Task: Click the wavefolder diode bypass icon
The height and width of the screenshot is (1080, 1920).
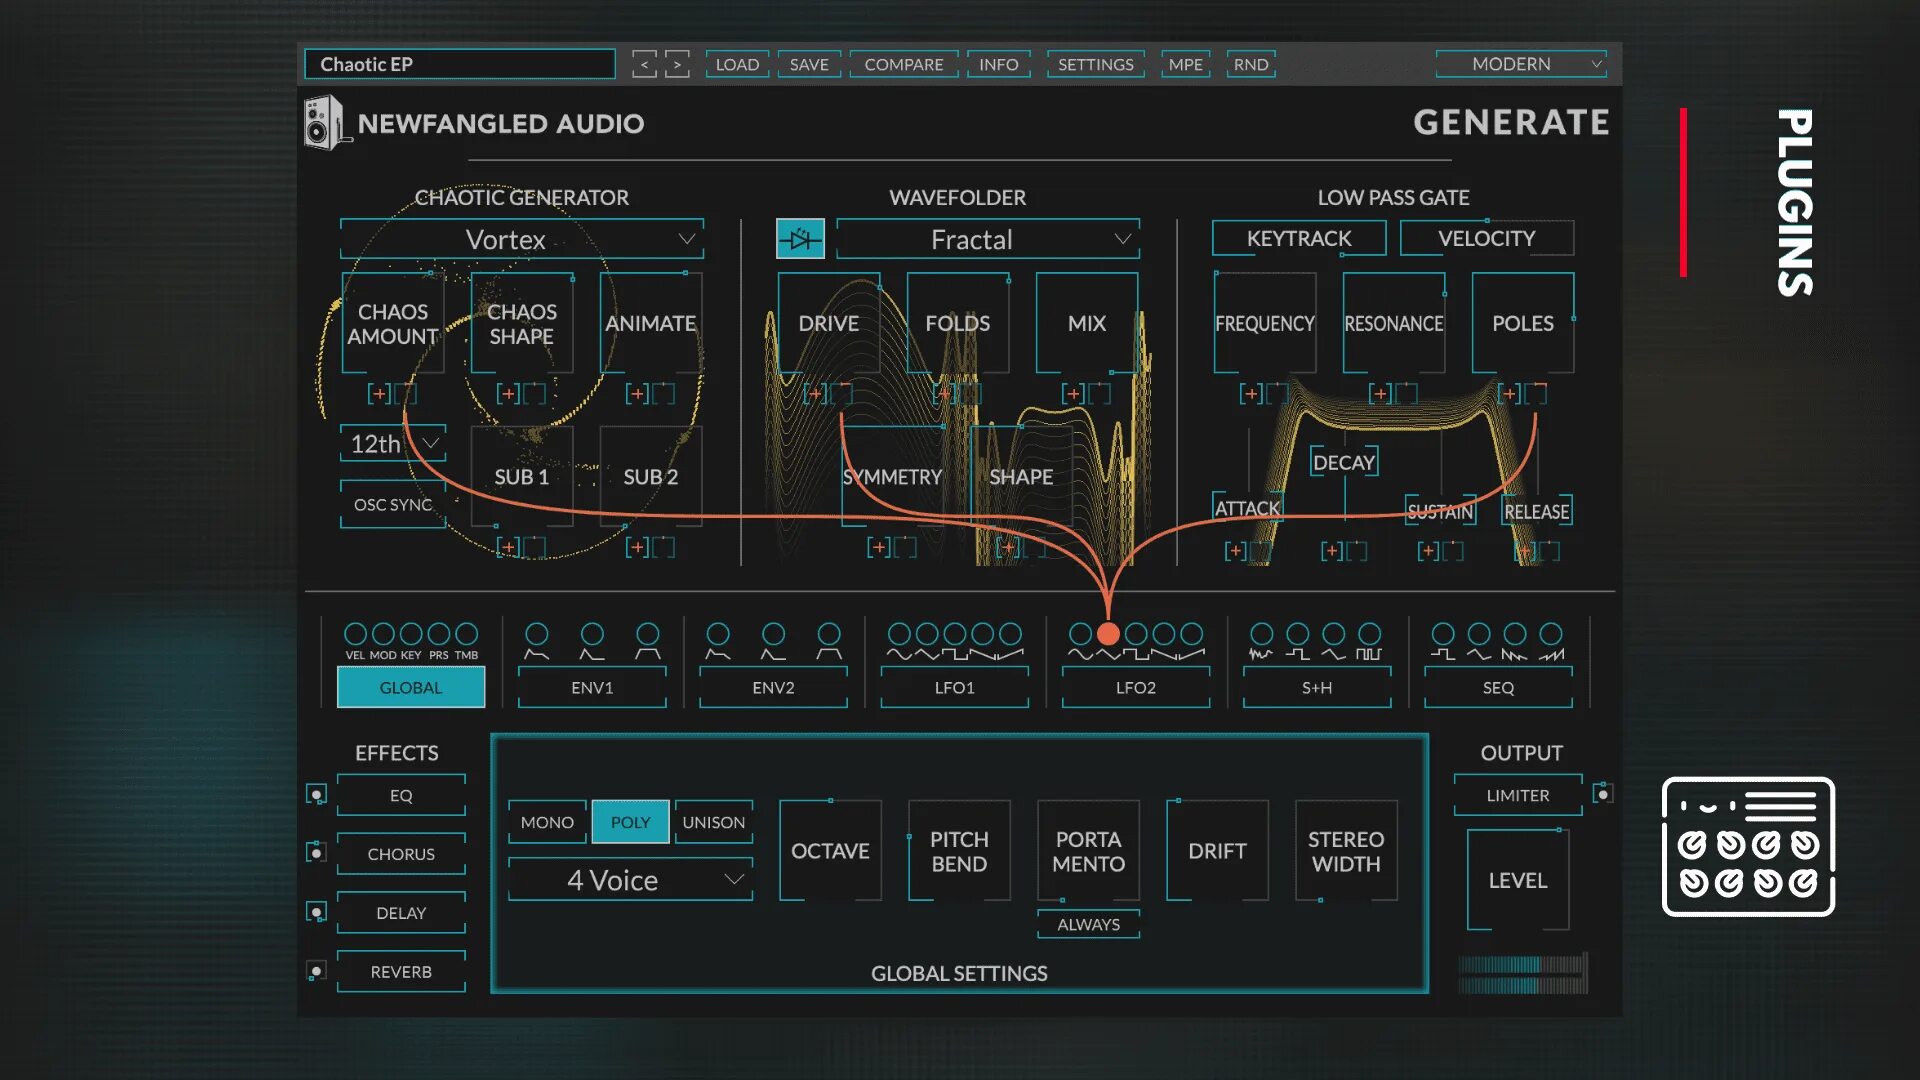Action: [800, 239]
